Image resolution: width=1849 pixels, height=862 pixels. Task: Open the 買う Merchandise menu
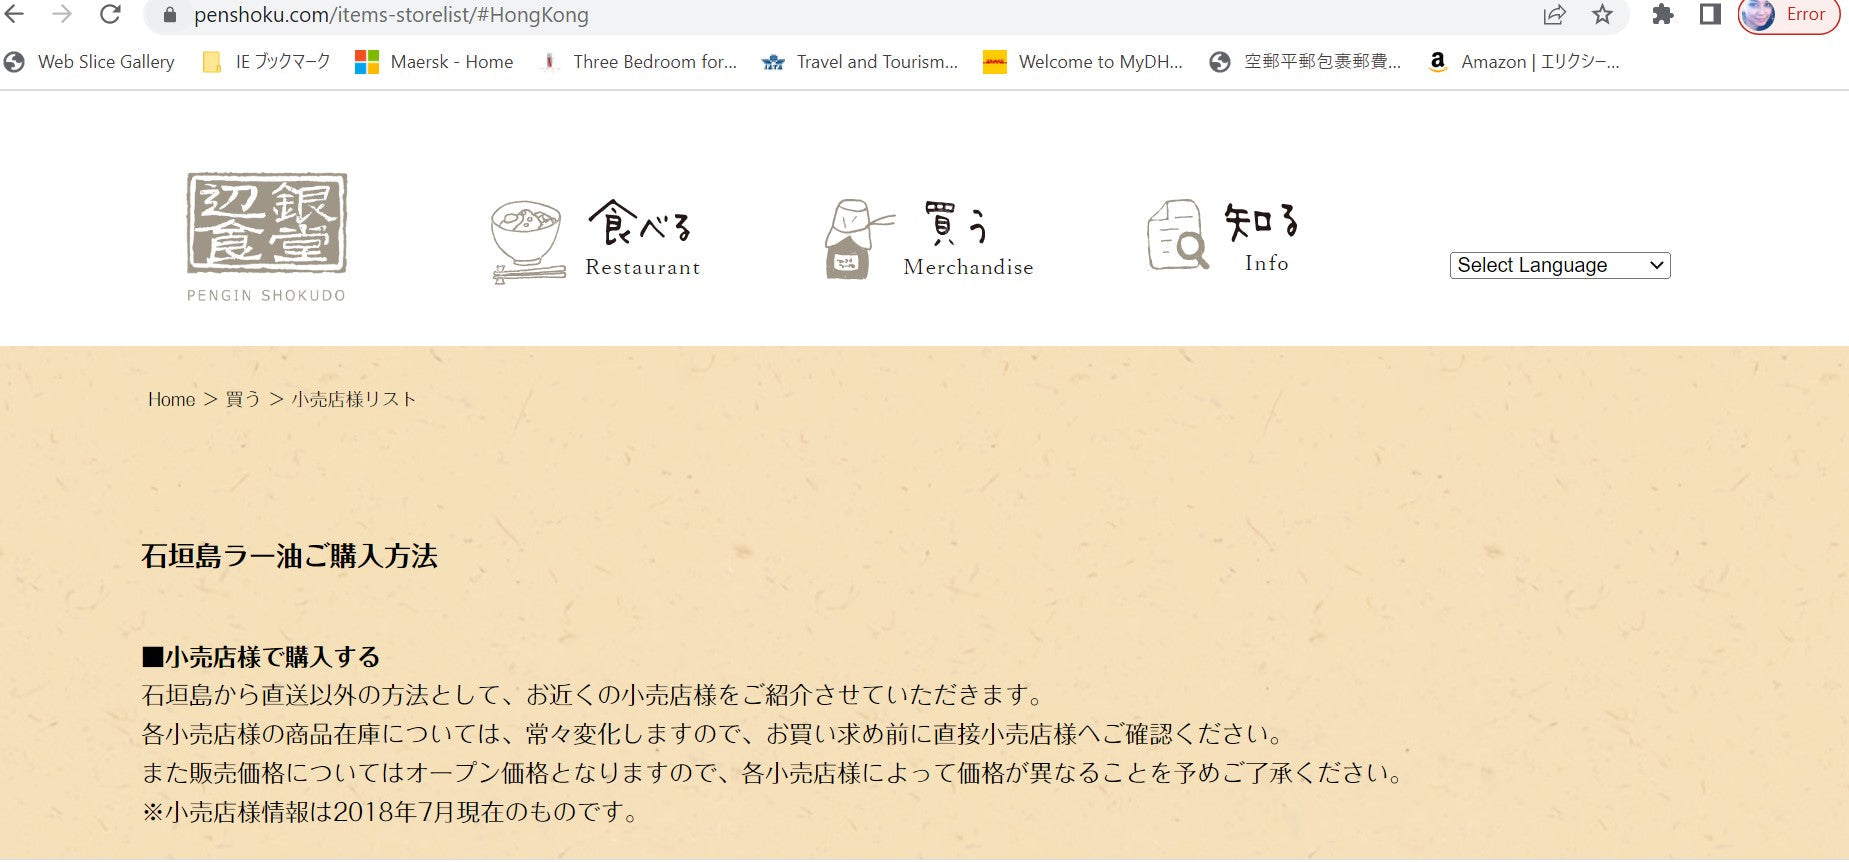968,240
